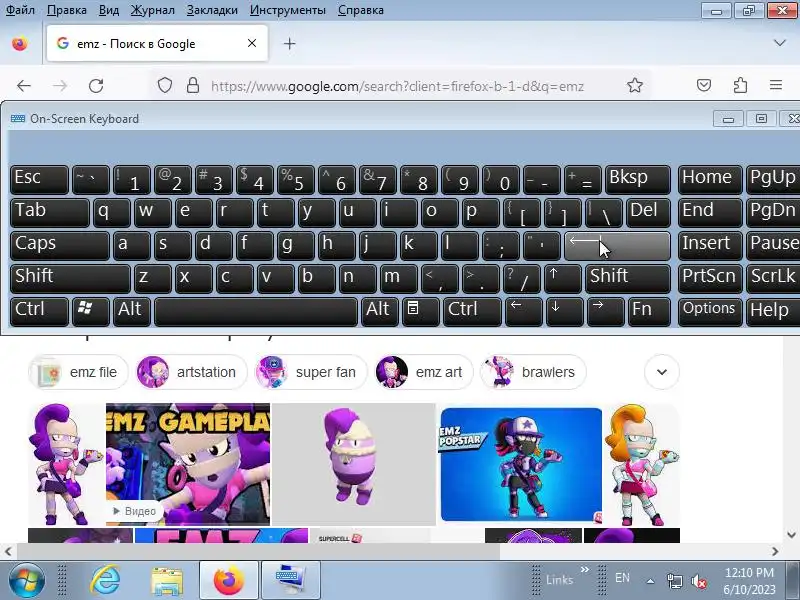Bookmark this page with the star icon
The image size is (800, 600).
(635, 86)
